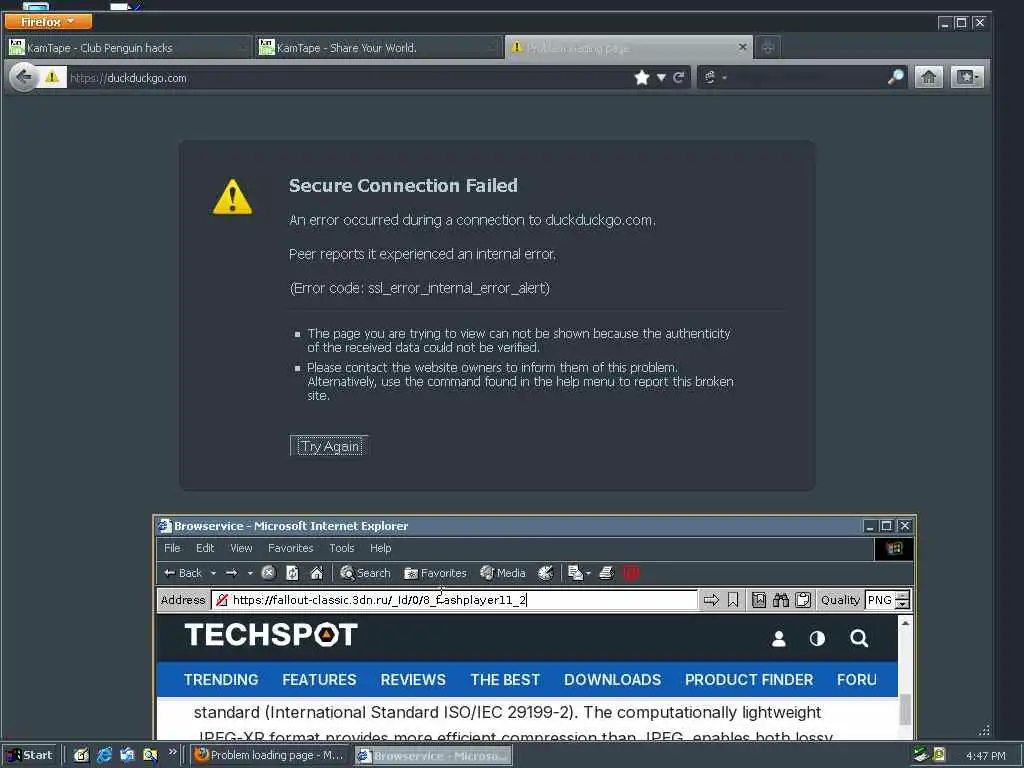Click the clipboard icon in Browservice bar
Image resolution: width=1024 pixels, height=768 pixels.
coord(803,600)
